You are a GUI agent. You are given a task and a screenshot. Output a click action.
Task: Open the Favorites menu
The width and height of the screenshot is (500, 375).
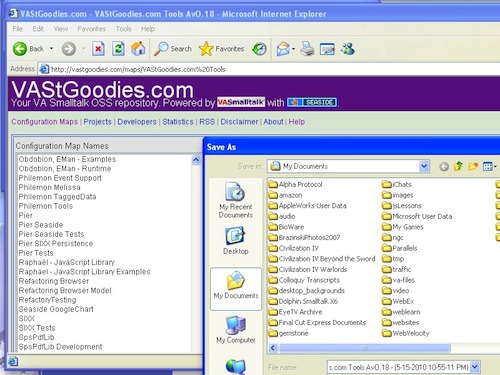coord(91,29)
